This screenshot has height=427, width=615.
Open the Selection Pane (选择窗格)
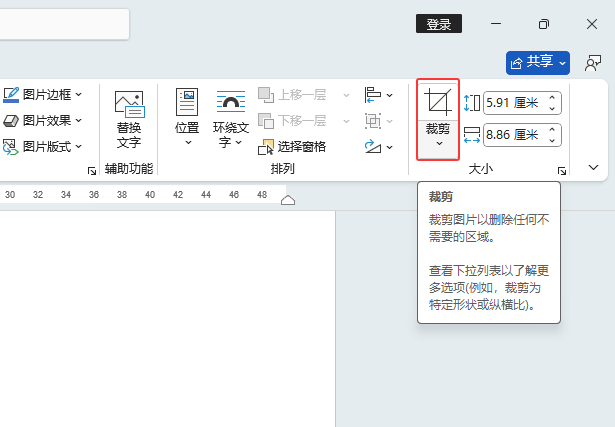[292, 147]
